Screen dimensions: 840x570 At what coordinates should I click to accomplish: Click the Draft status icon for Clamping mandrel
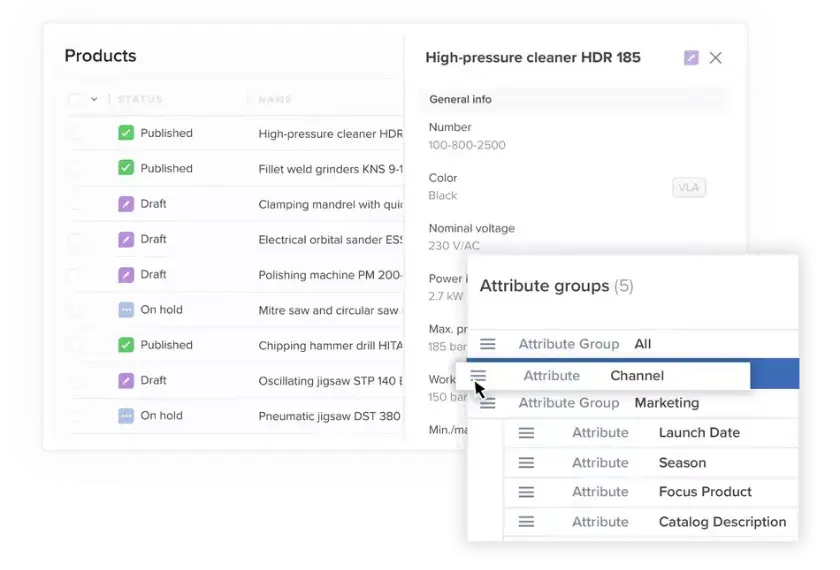[x=126, y=204]
